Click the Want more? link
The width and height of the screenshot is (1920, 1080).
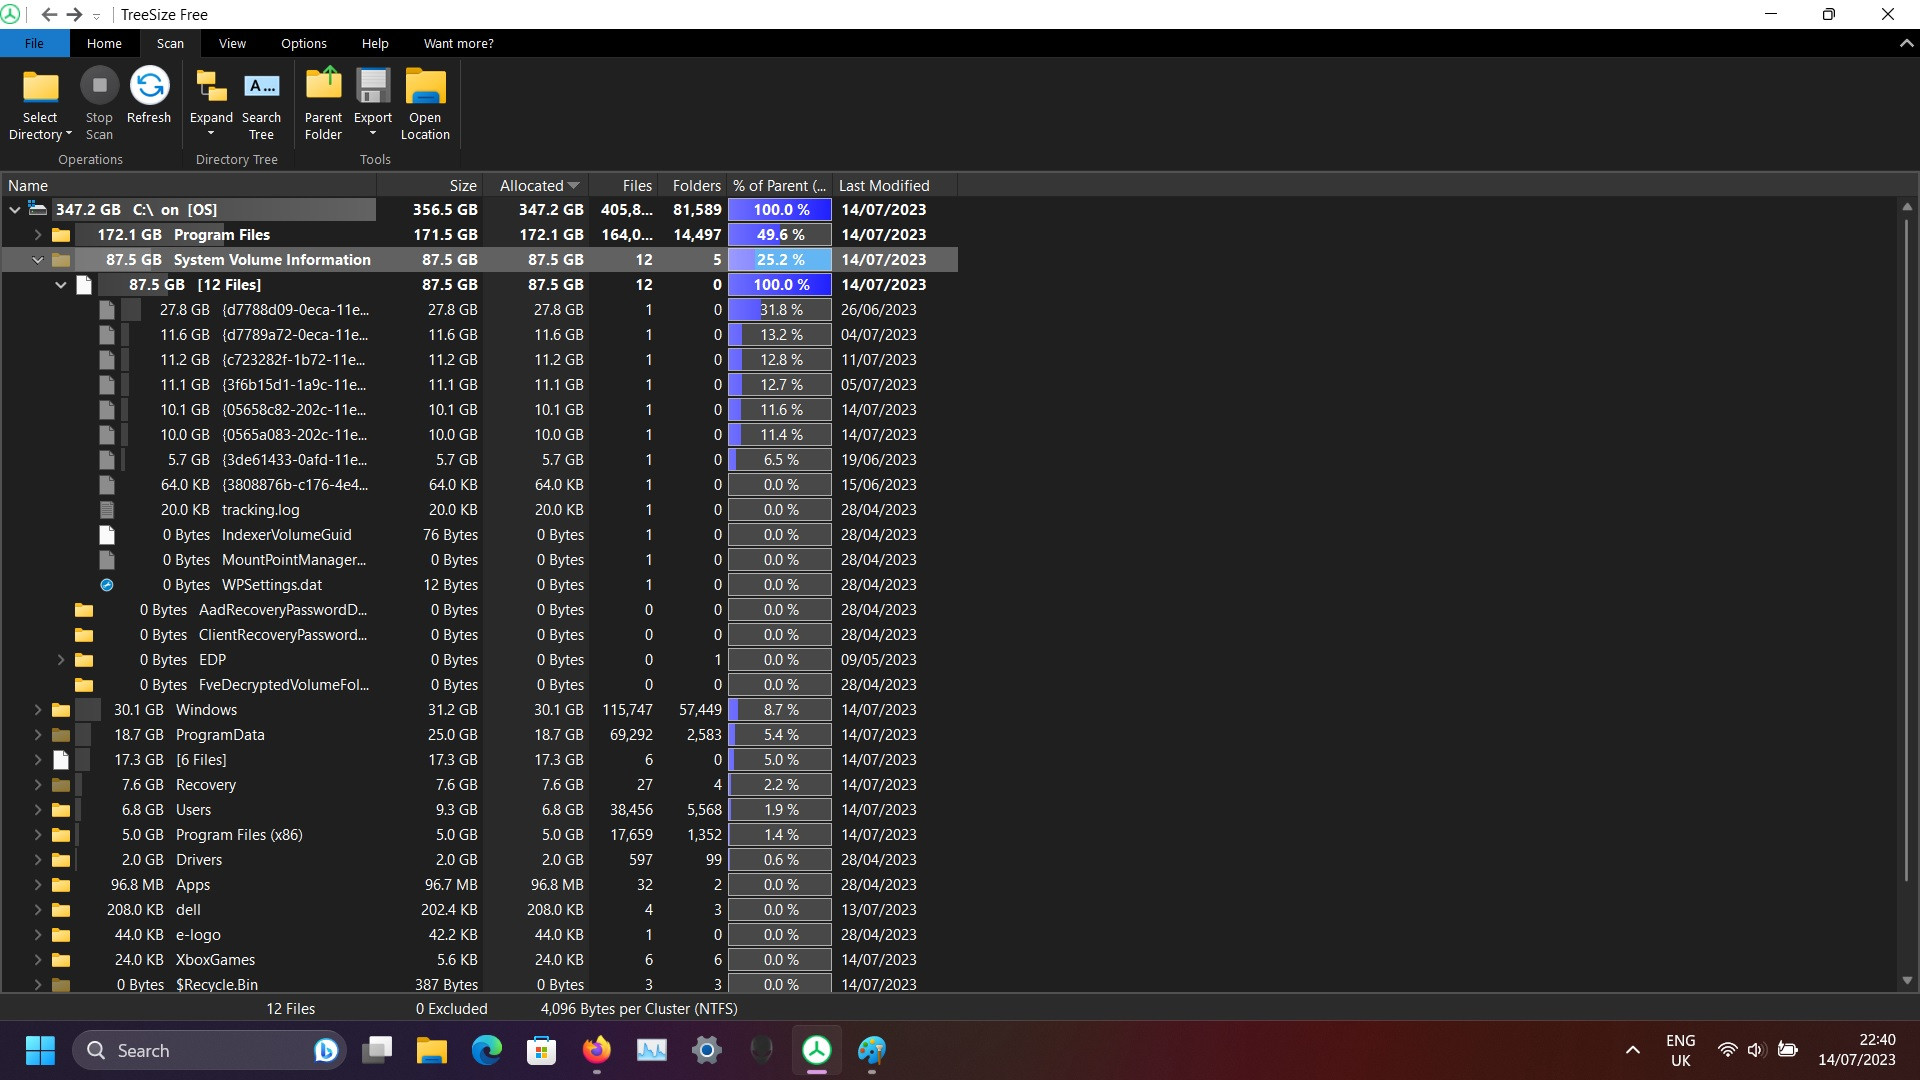coord(458,44)
